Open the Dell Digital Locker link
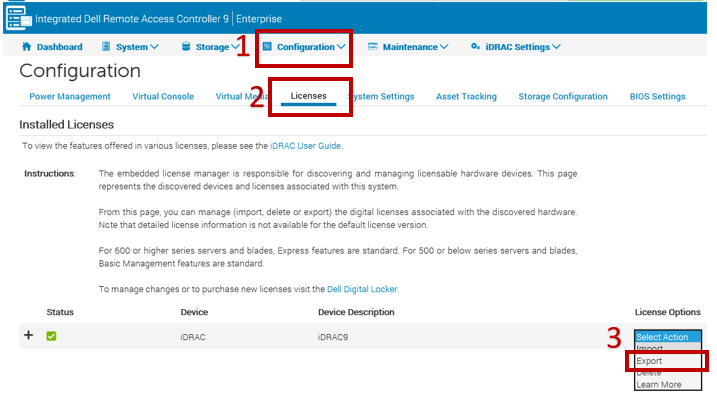 (x=362, y=289)
